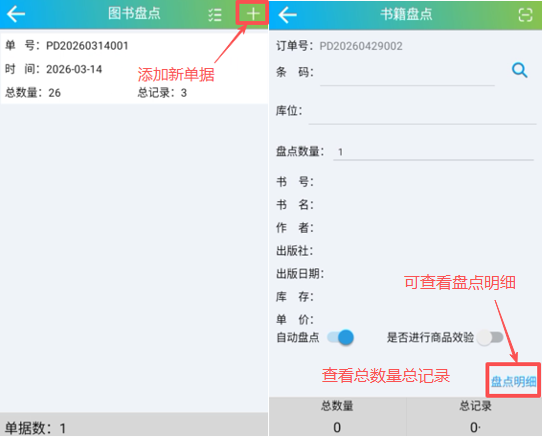Click the 盘点数量 input field
The height and width of the screenshot is (438, 543).
click(433, 152)
